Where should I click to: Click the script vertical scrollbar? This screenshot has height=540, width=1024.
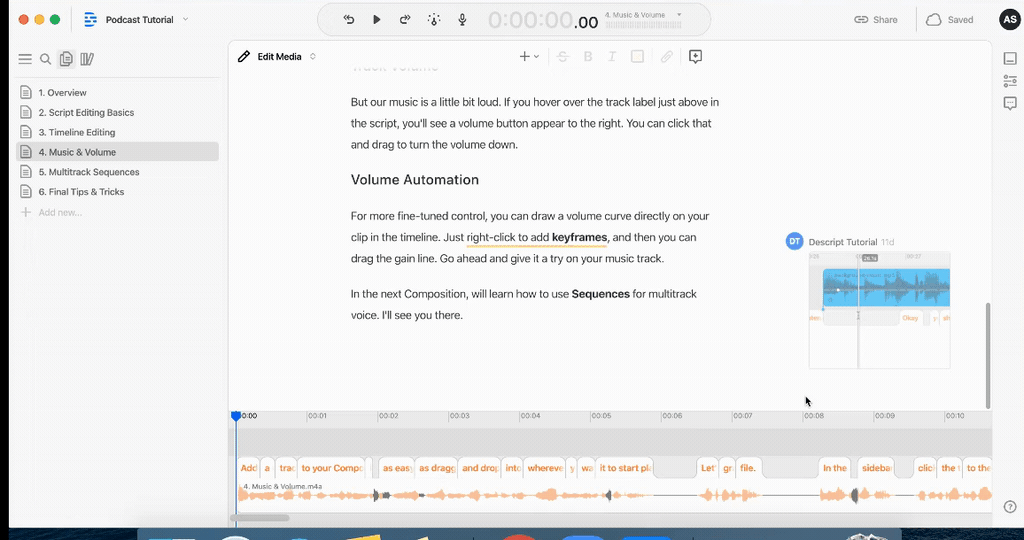[987, 355]
